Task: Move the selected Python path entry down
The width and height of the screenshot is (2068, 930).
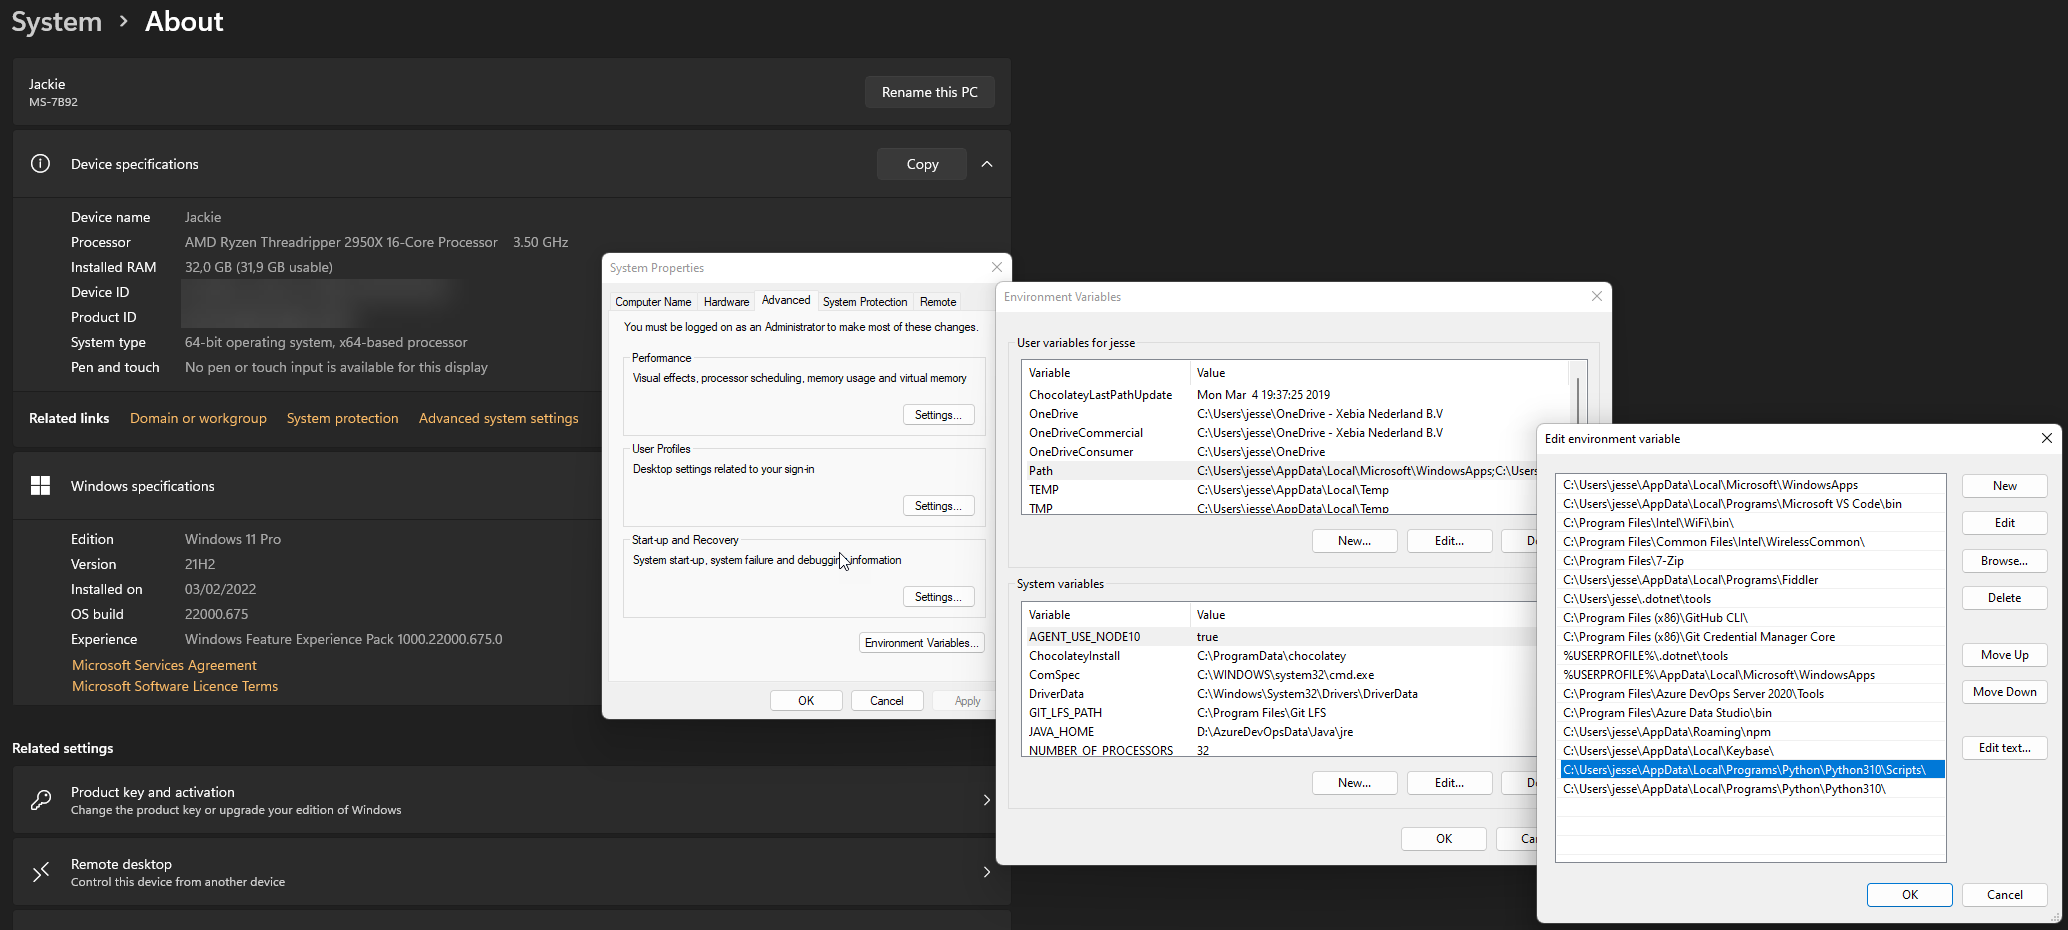Action: (2004, 691)
